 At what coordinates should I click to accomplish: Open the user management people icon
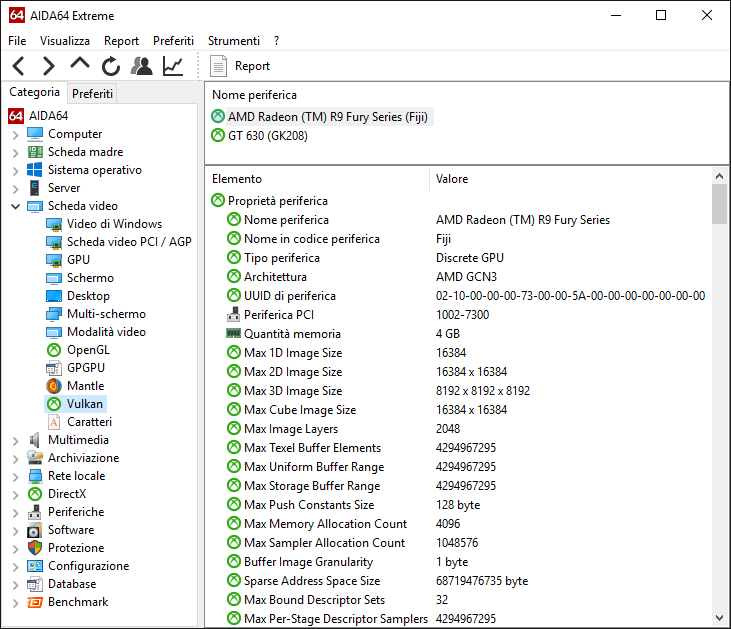pyautogui.click(x=141, y=66)
